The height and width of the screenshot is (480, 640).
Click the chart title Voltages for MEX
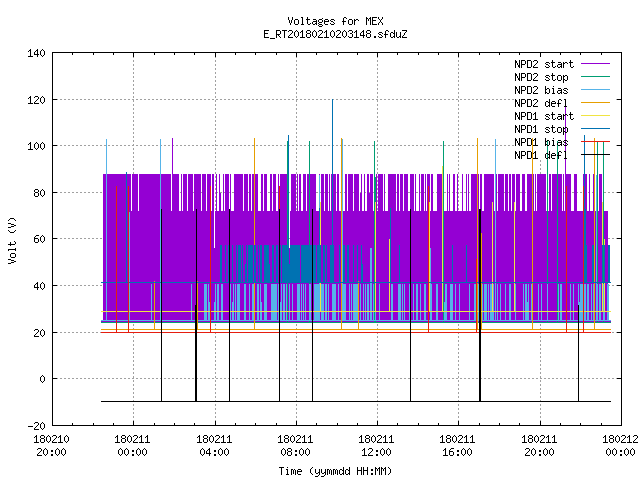tap(335, 21)
